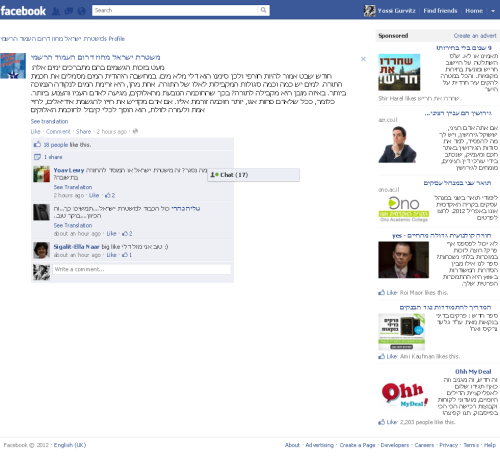Open friend requests icon in header
Screen dimensions: 500x468
(x=56, y=11)
